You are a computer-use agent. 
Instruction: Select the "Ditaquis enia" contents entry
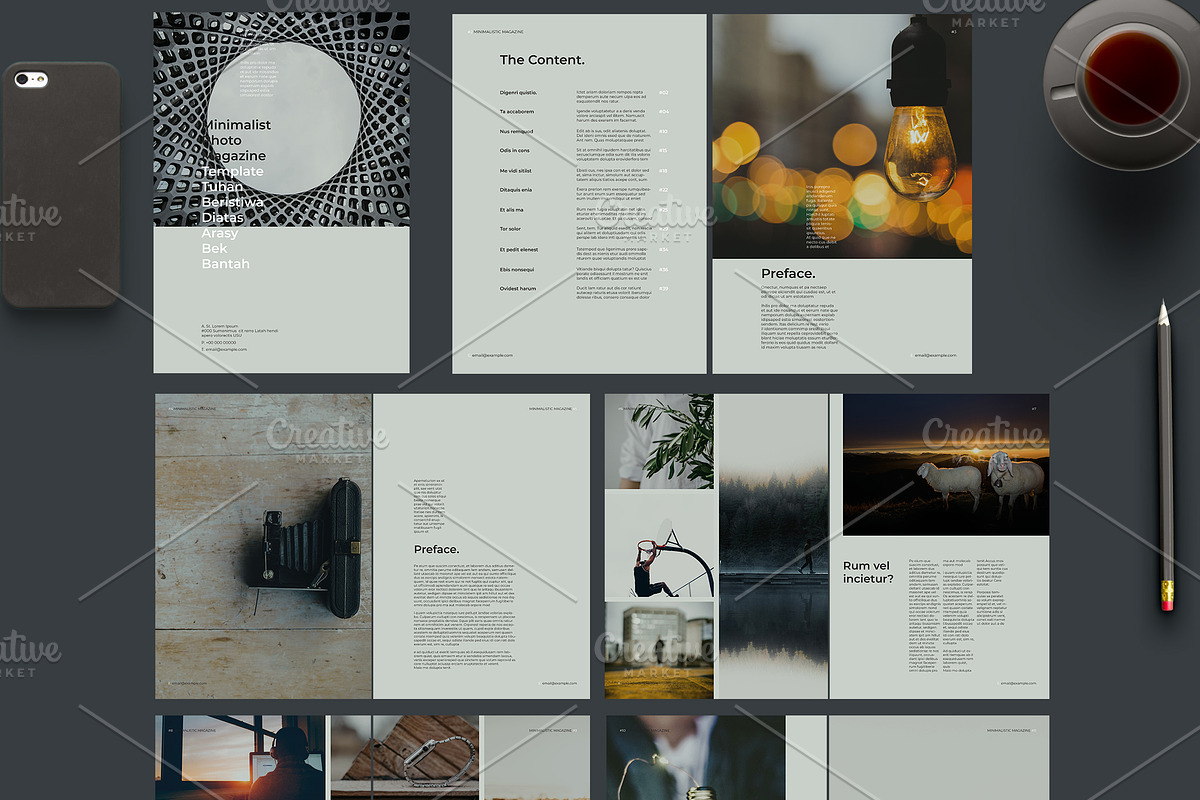click(516, 190)
